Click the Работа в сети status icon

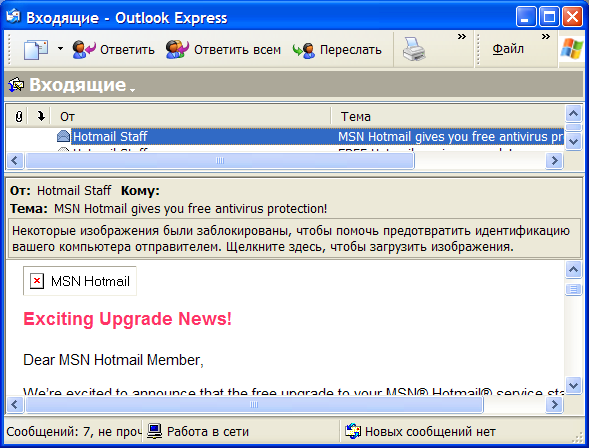(x=154, y=431)
